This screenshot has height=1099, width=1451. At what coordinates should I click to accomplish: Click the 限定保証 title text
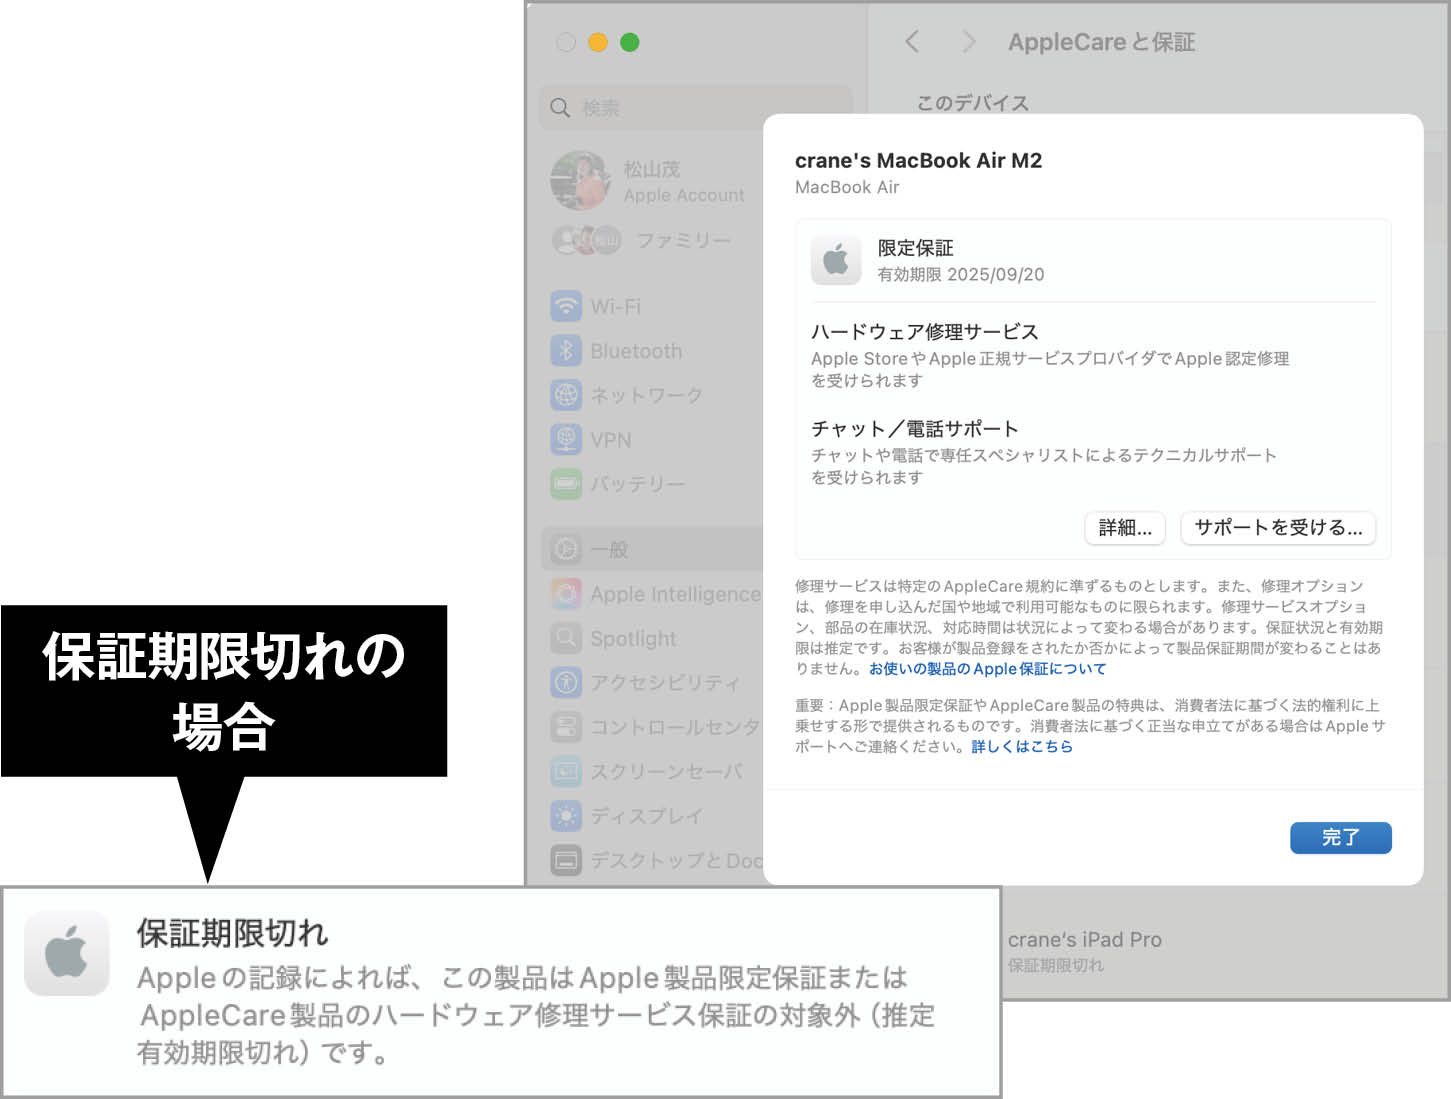coord(915,248)
